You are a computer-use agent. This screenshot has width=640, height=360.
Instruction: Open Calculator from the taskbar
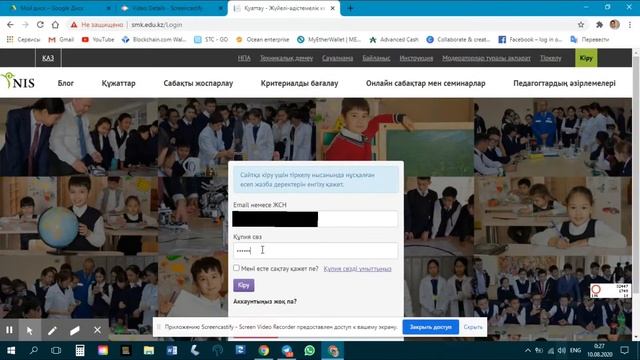pyautogui.click(x=80, y=351)
